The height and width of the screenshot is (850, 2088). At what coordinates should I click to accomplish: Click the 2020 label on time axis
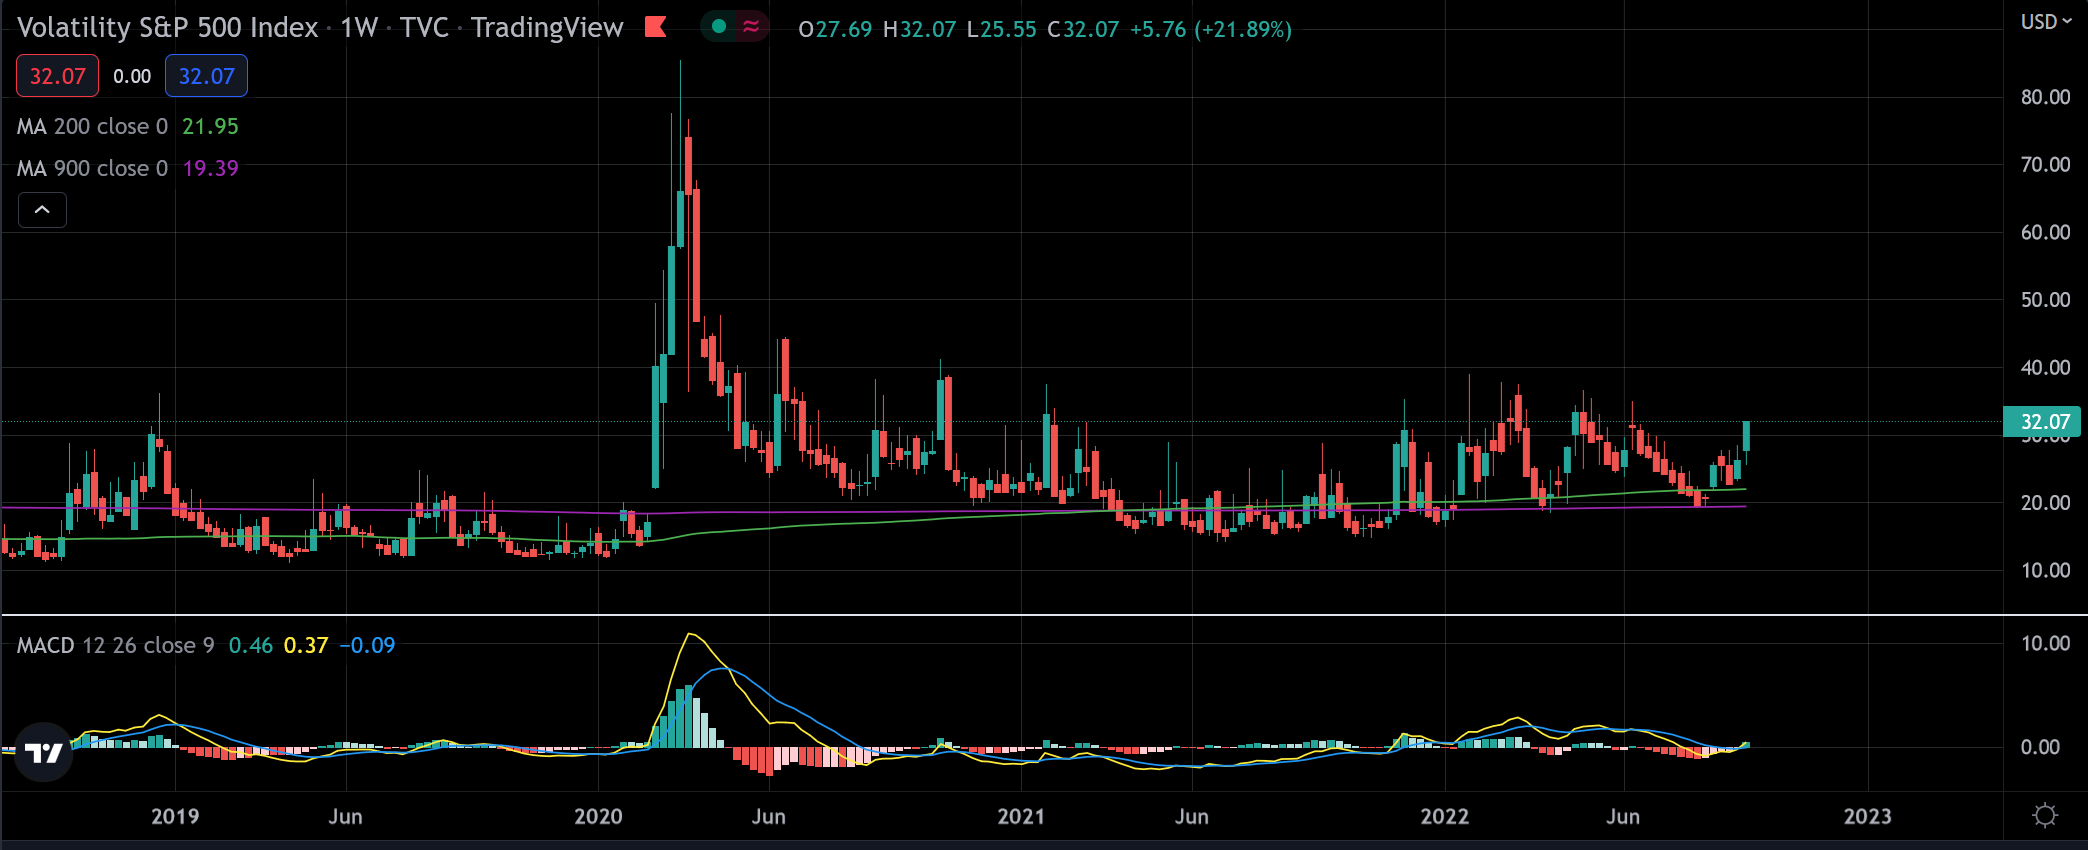(598, 817)
